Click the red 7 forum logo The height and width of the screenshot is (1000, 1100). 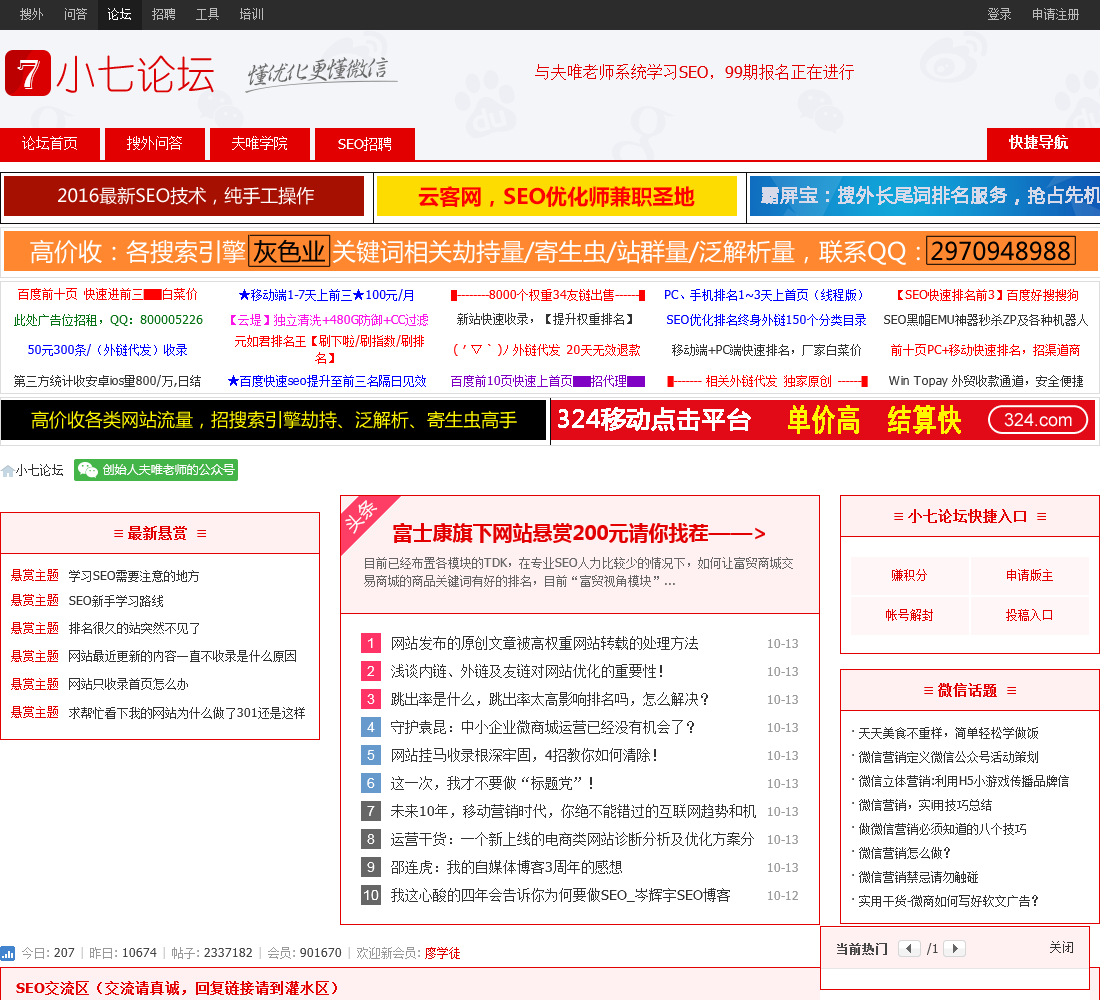pos(28,74)
